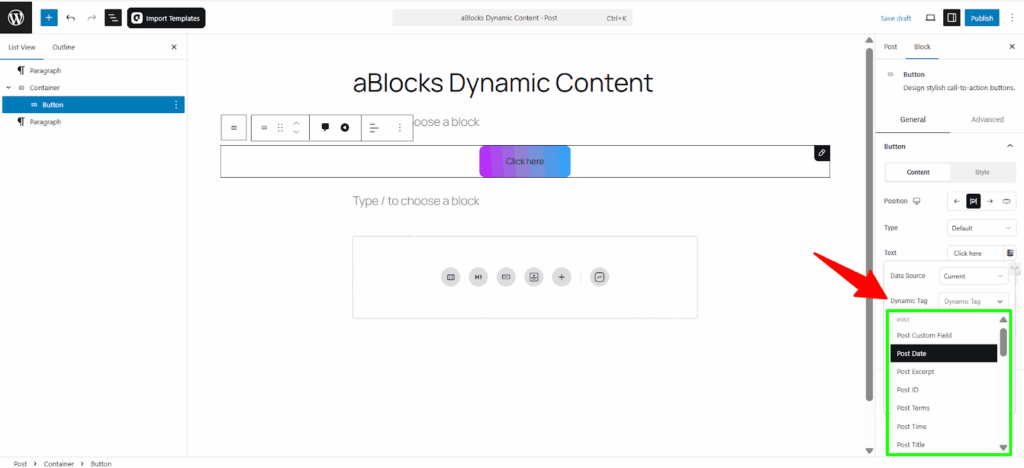Screen dimensions: 1024x468
Task: Open the align options in block toolbar
Action: [374, 127]
